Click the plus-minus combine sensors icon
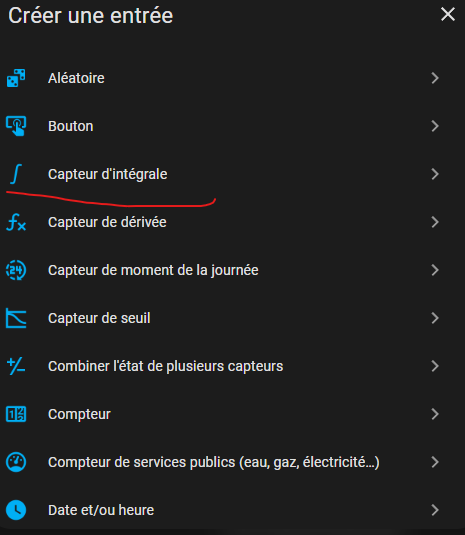The height and width of the screenshot is (535, 465). [x=16, y=366]
